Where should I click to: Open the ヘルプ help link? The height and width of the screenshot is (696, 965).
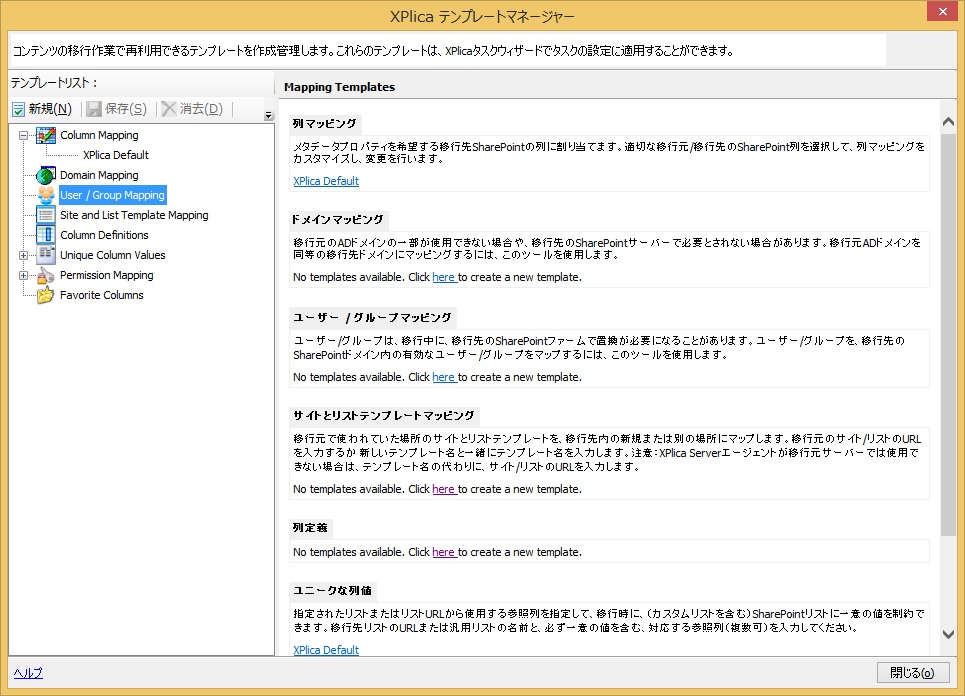(x=28, y=673)
